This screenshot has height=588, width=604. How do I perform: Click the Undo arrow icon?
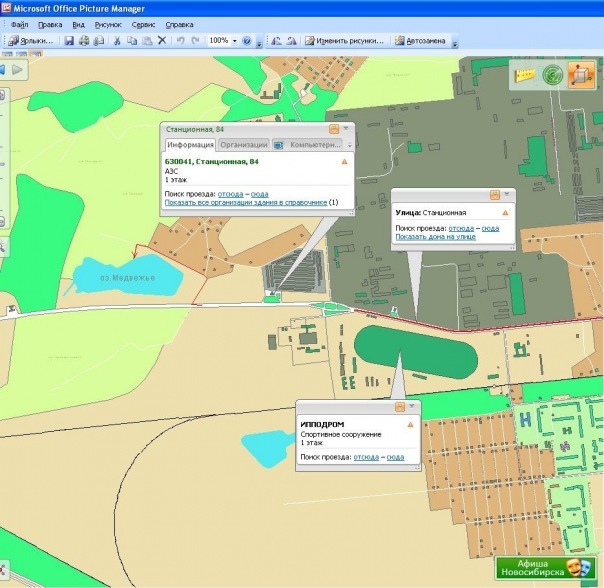point(179,41)
